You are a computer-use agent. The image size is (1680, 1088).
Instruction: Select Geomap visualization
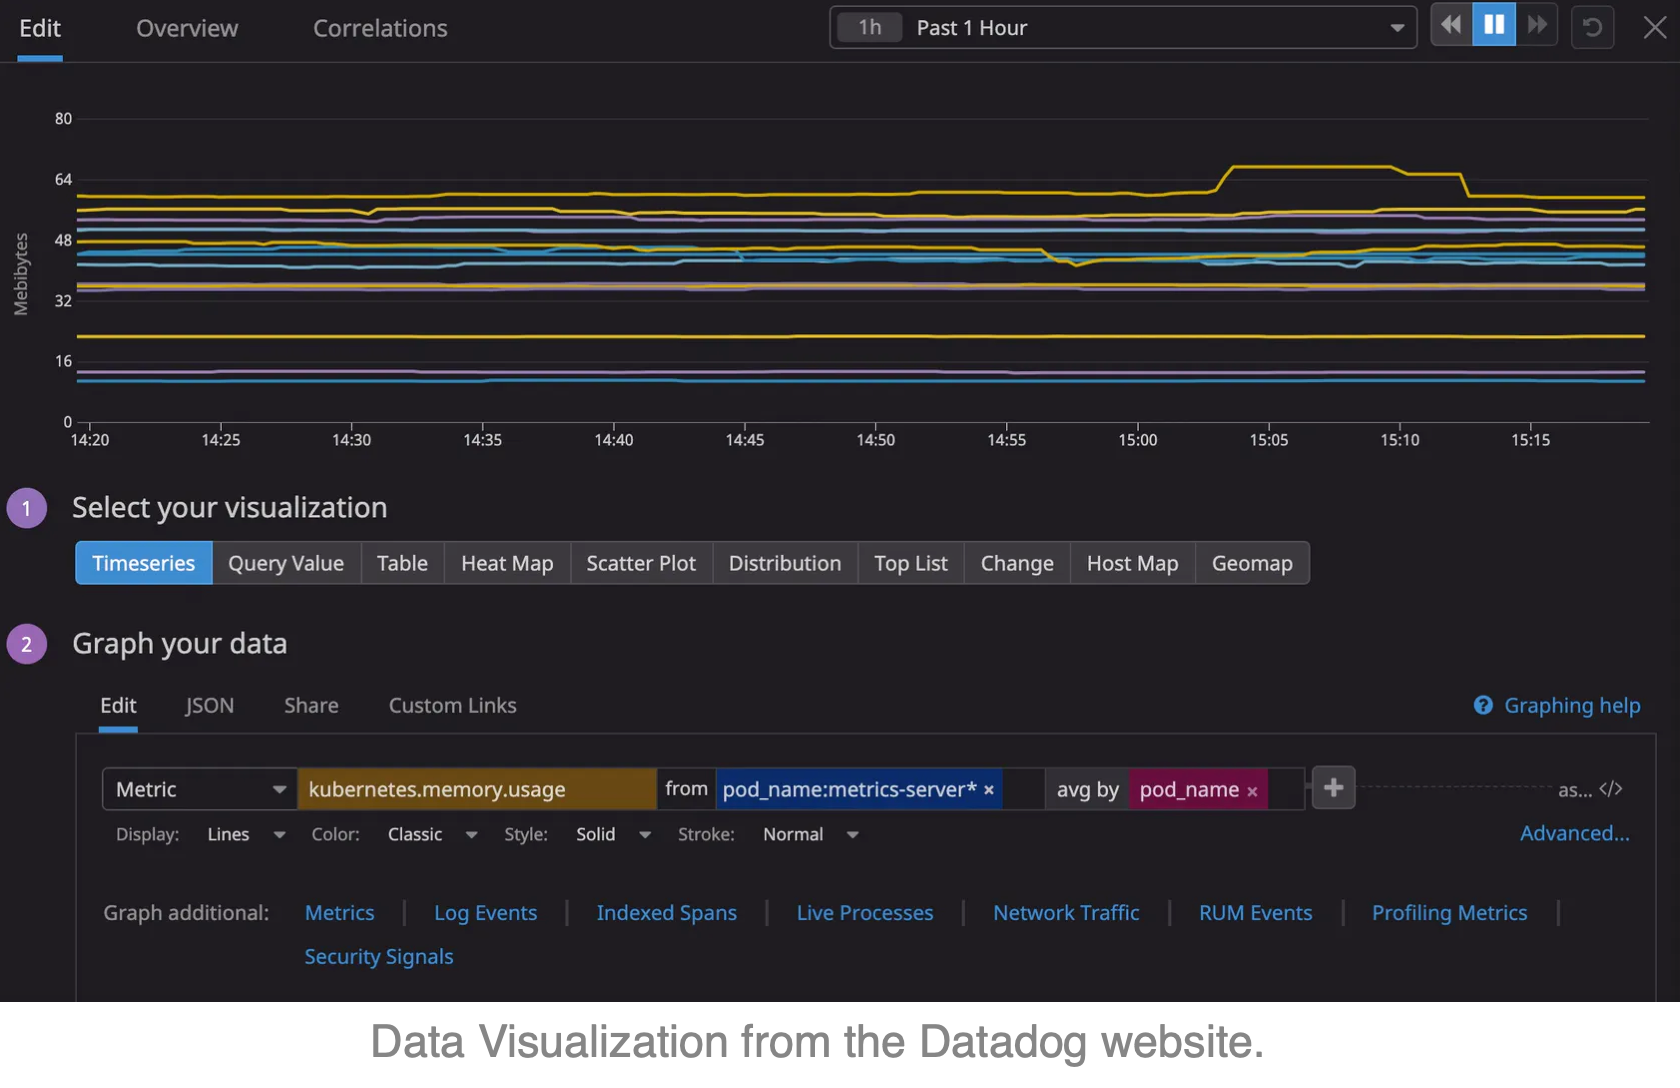[x=1252, y=563]
